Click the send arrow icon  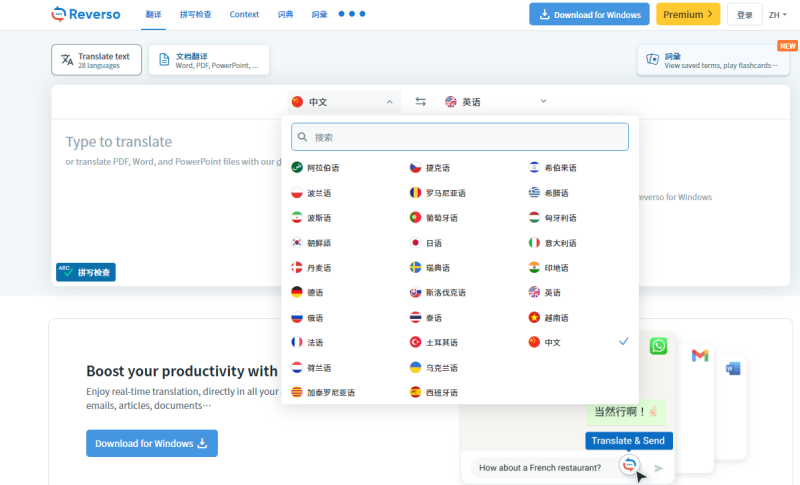pos(658,467)
